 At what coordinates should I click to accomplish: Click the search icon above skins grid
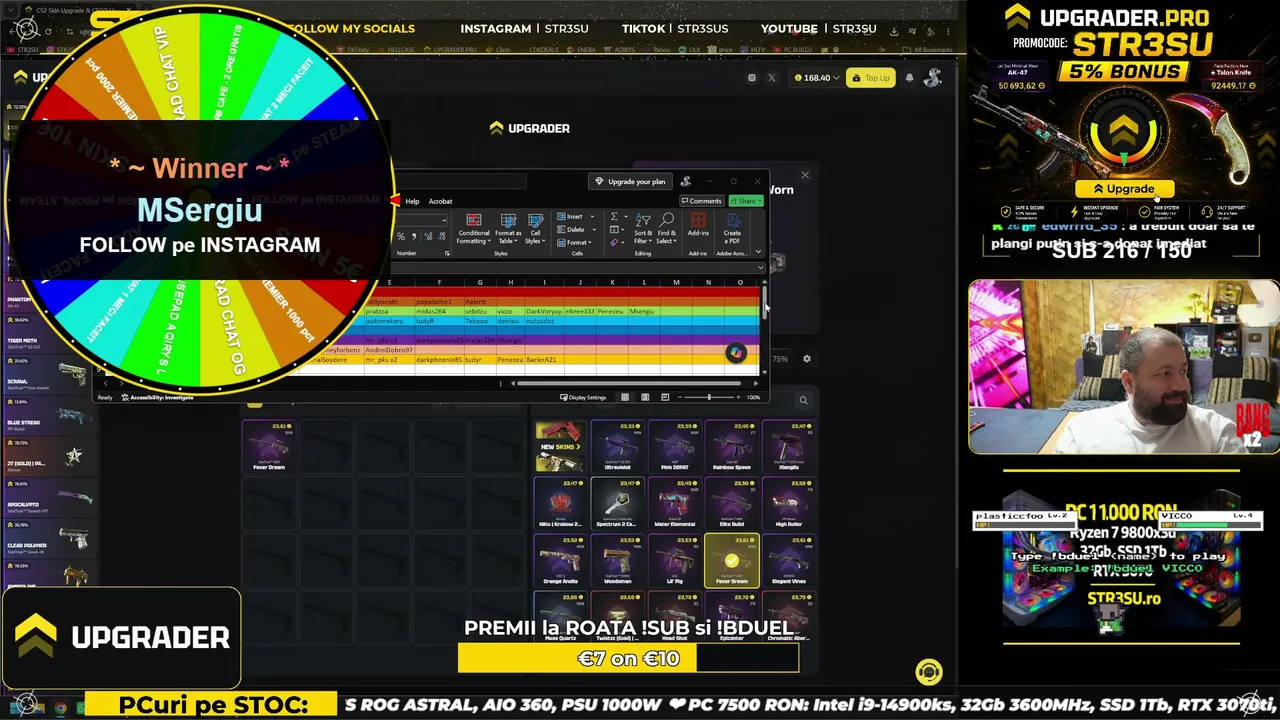(803, 400)
